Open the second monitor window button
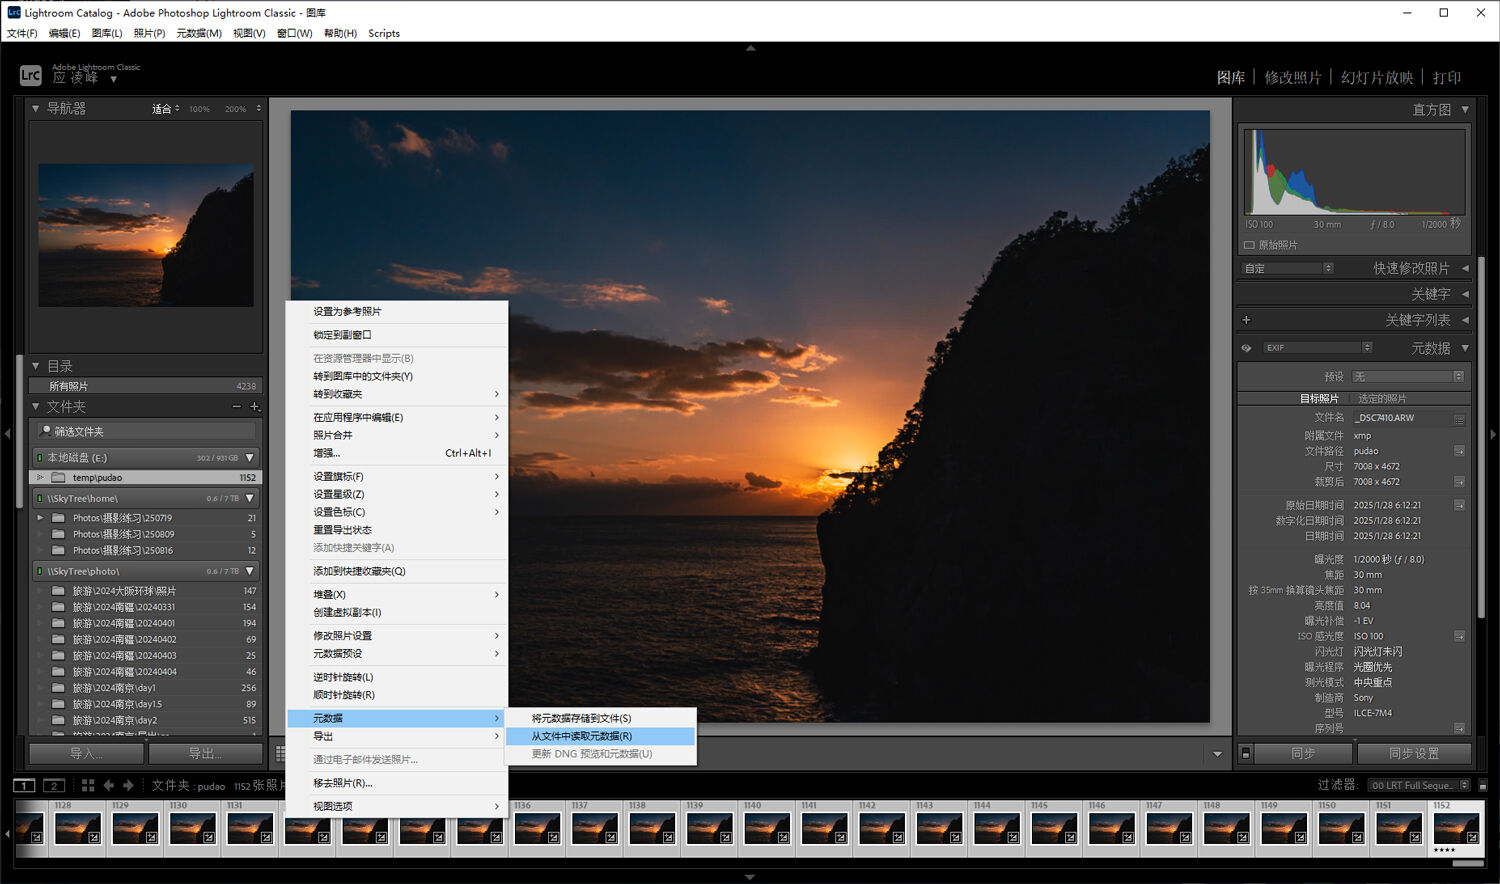 (x=54, y=786)
